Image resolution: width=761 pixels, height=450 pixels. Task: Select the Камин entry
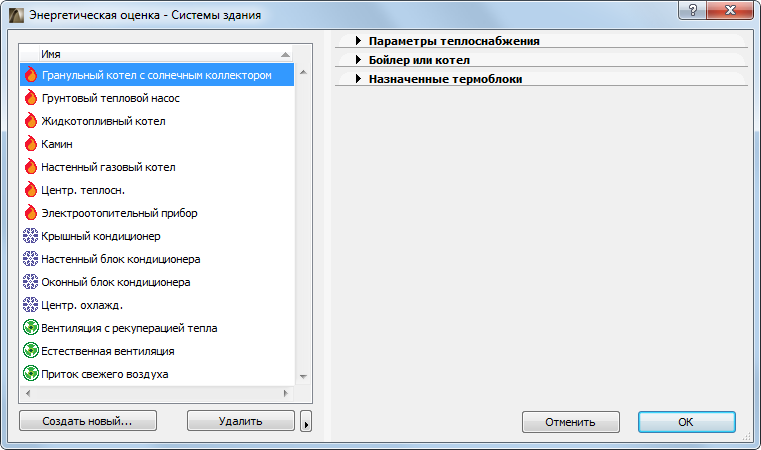tap(157, 144)
